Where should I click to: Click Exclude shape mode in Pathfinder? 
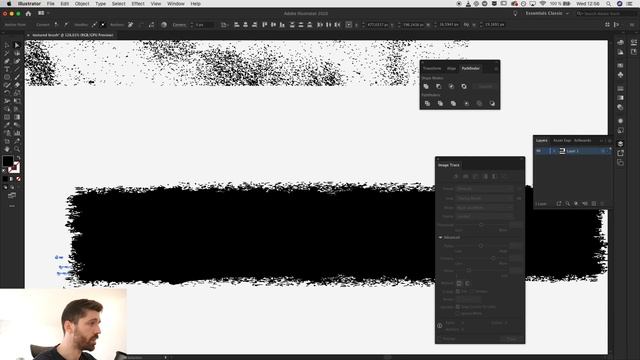click(464, 87)
